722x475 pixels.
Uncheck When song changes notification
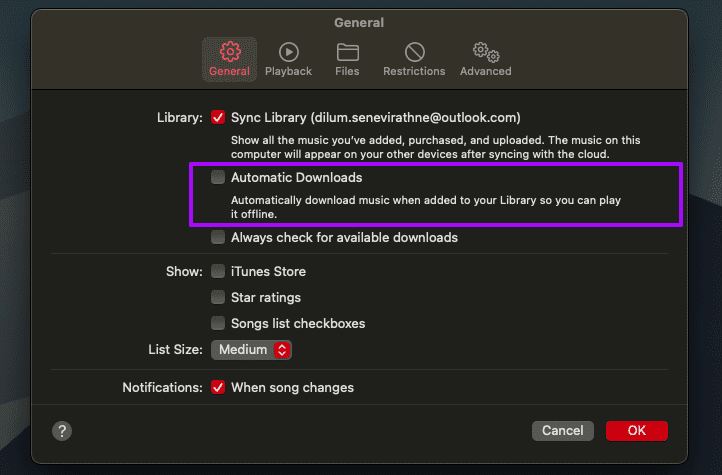pos(218,388)
